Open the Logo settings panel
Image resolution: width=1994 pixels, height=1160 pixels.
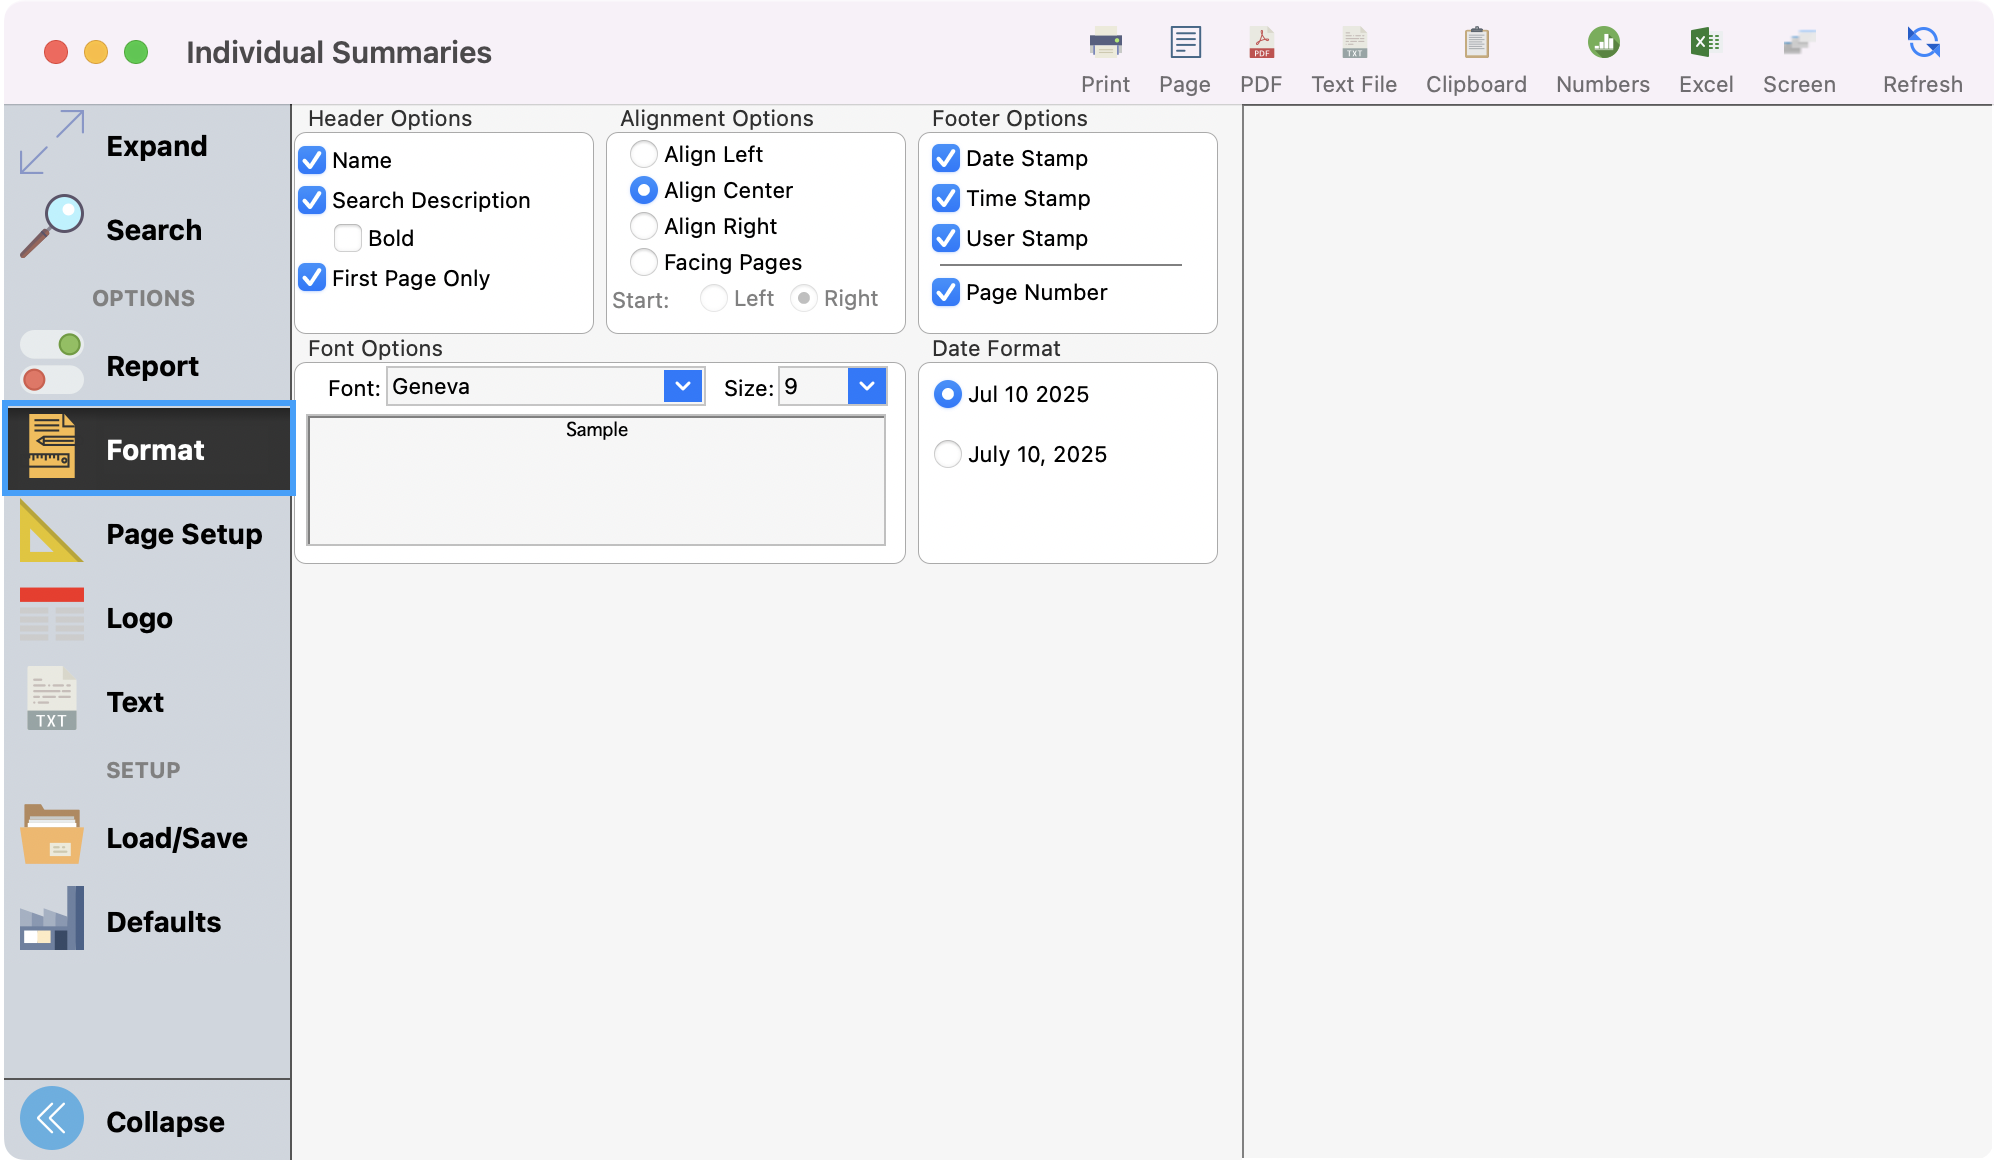click(139, 618)
